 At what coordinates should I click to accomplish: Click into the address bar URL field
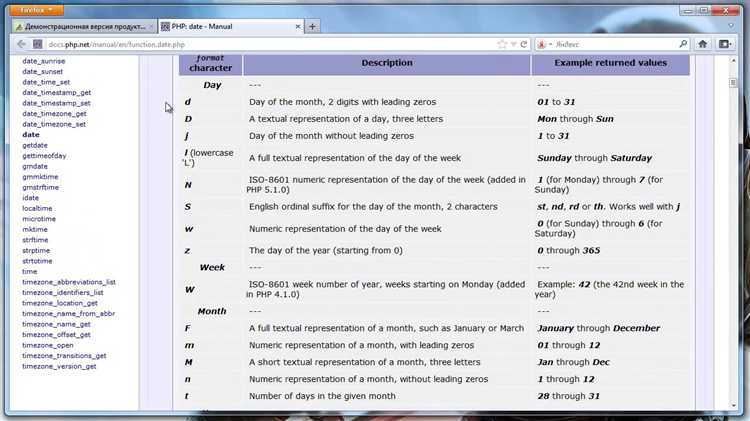(268, 44)
